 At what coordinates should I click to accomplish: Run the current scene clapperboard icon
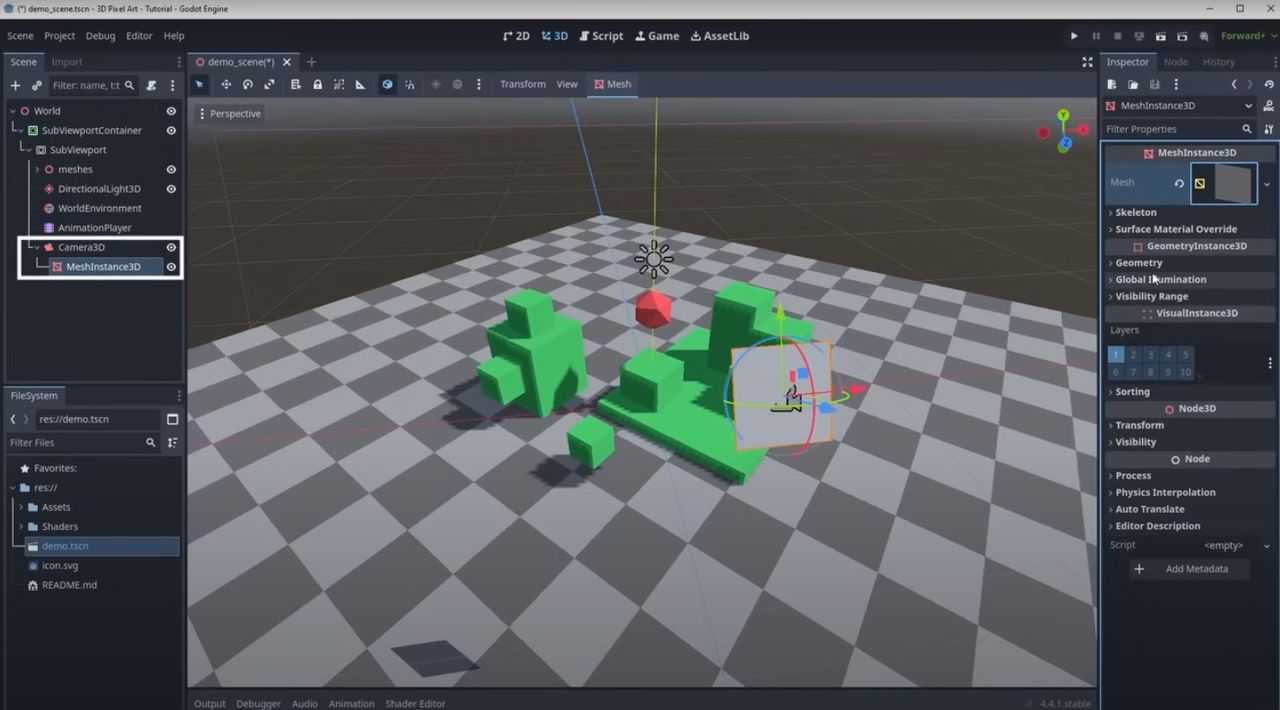pyautogui.click(x=1161, y=36)
